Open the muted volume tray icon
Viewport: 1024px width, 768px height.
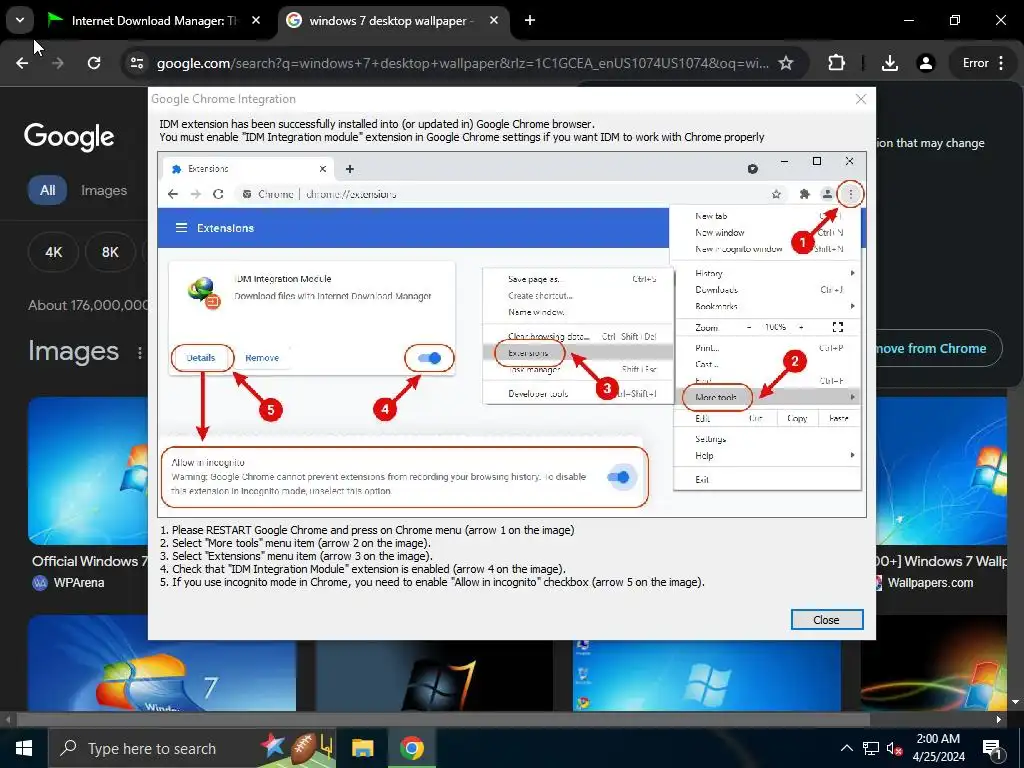[894, 748]
